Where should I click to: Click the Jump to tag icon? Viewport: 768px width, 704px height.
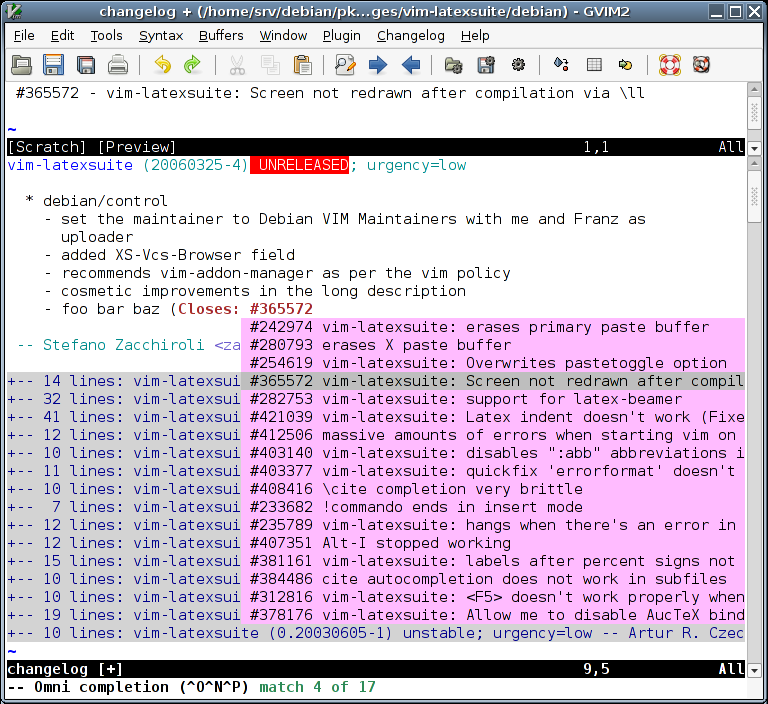625,65
